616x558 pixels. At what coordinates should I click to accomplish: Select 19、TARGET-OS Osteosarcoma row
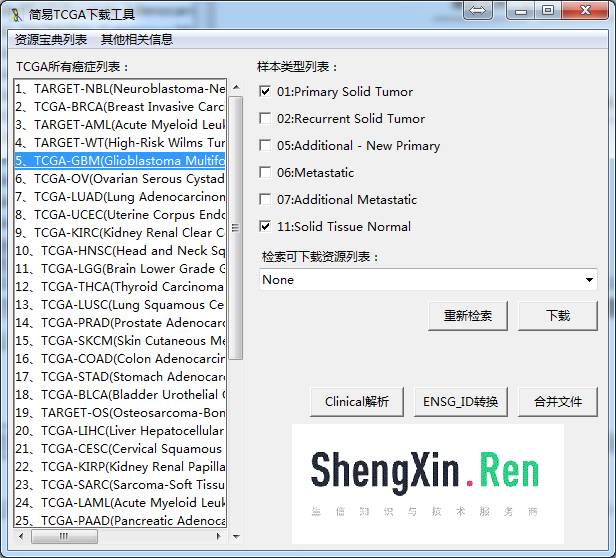(120, 413)
